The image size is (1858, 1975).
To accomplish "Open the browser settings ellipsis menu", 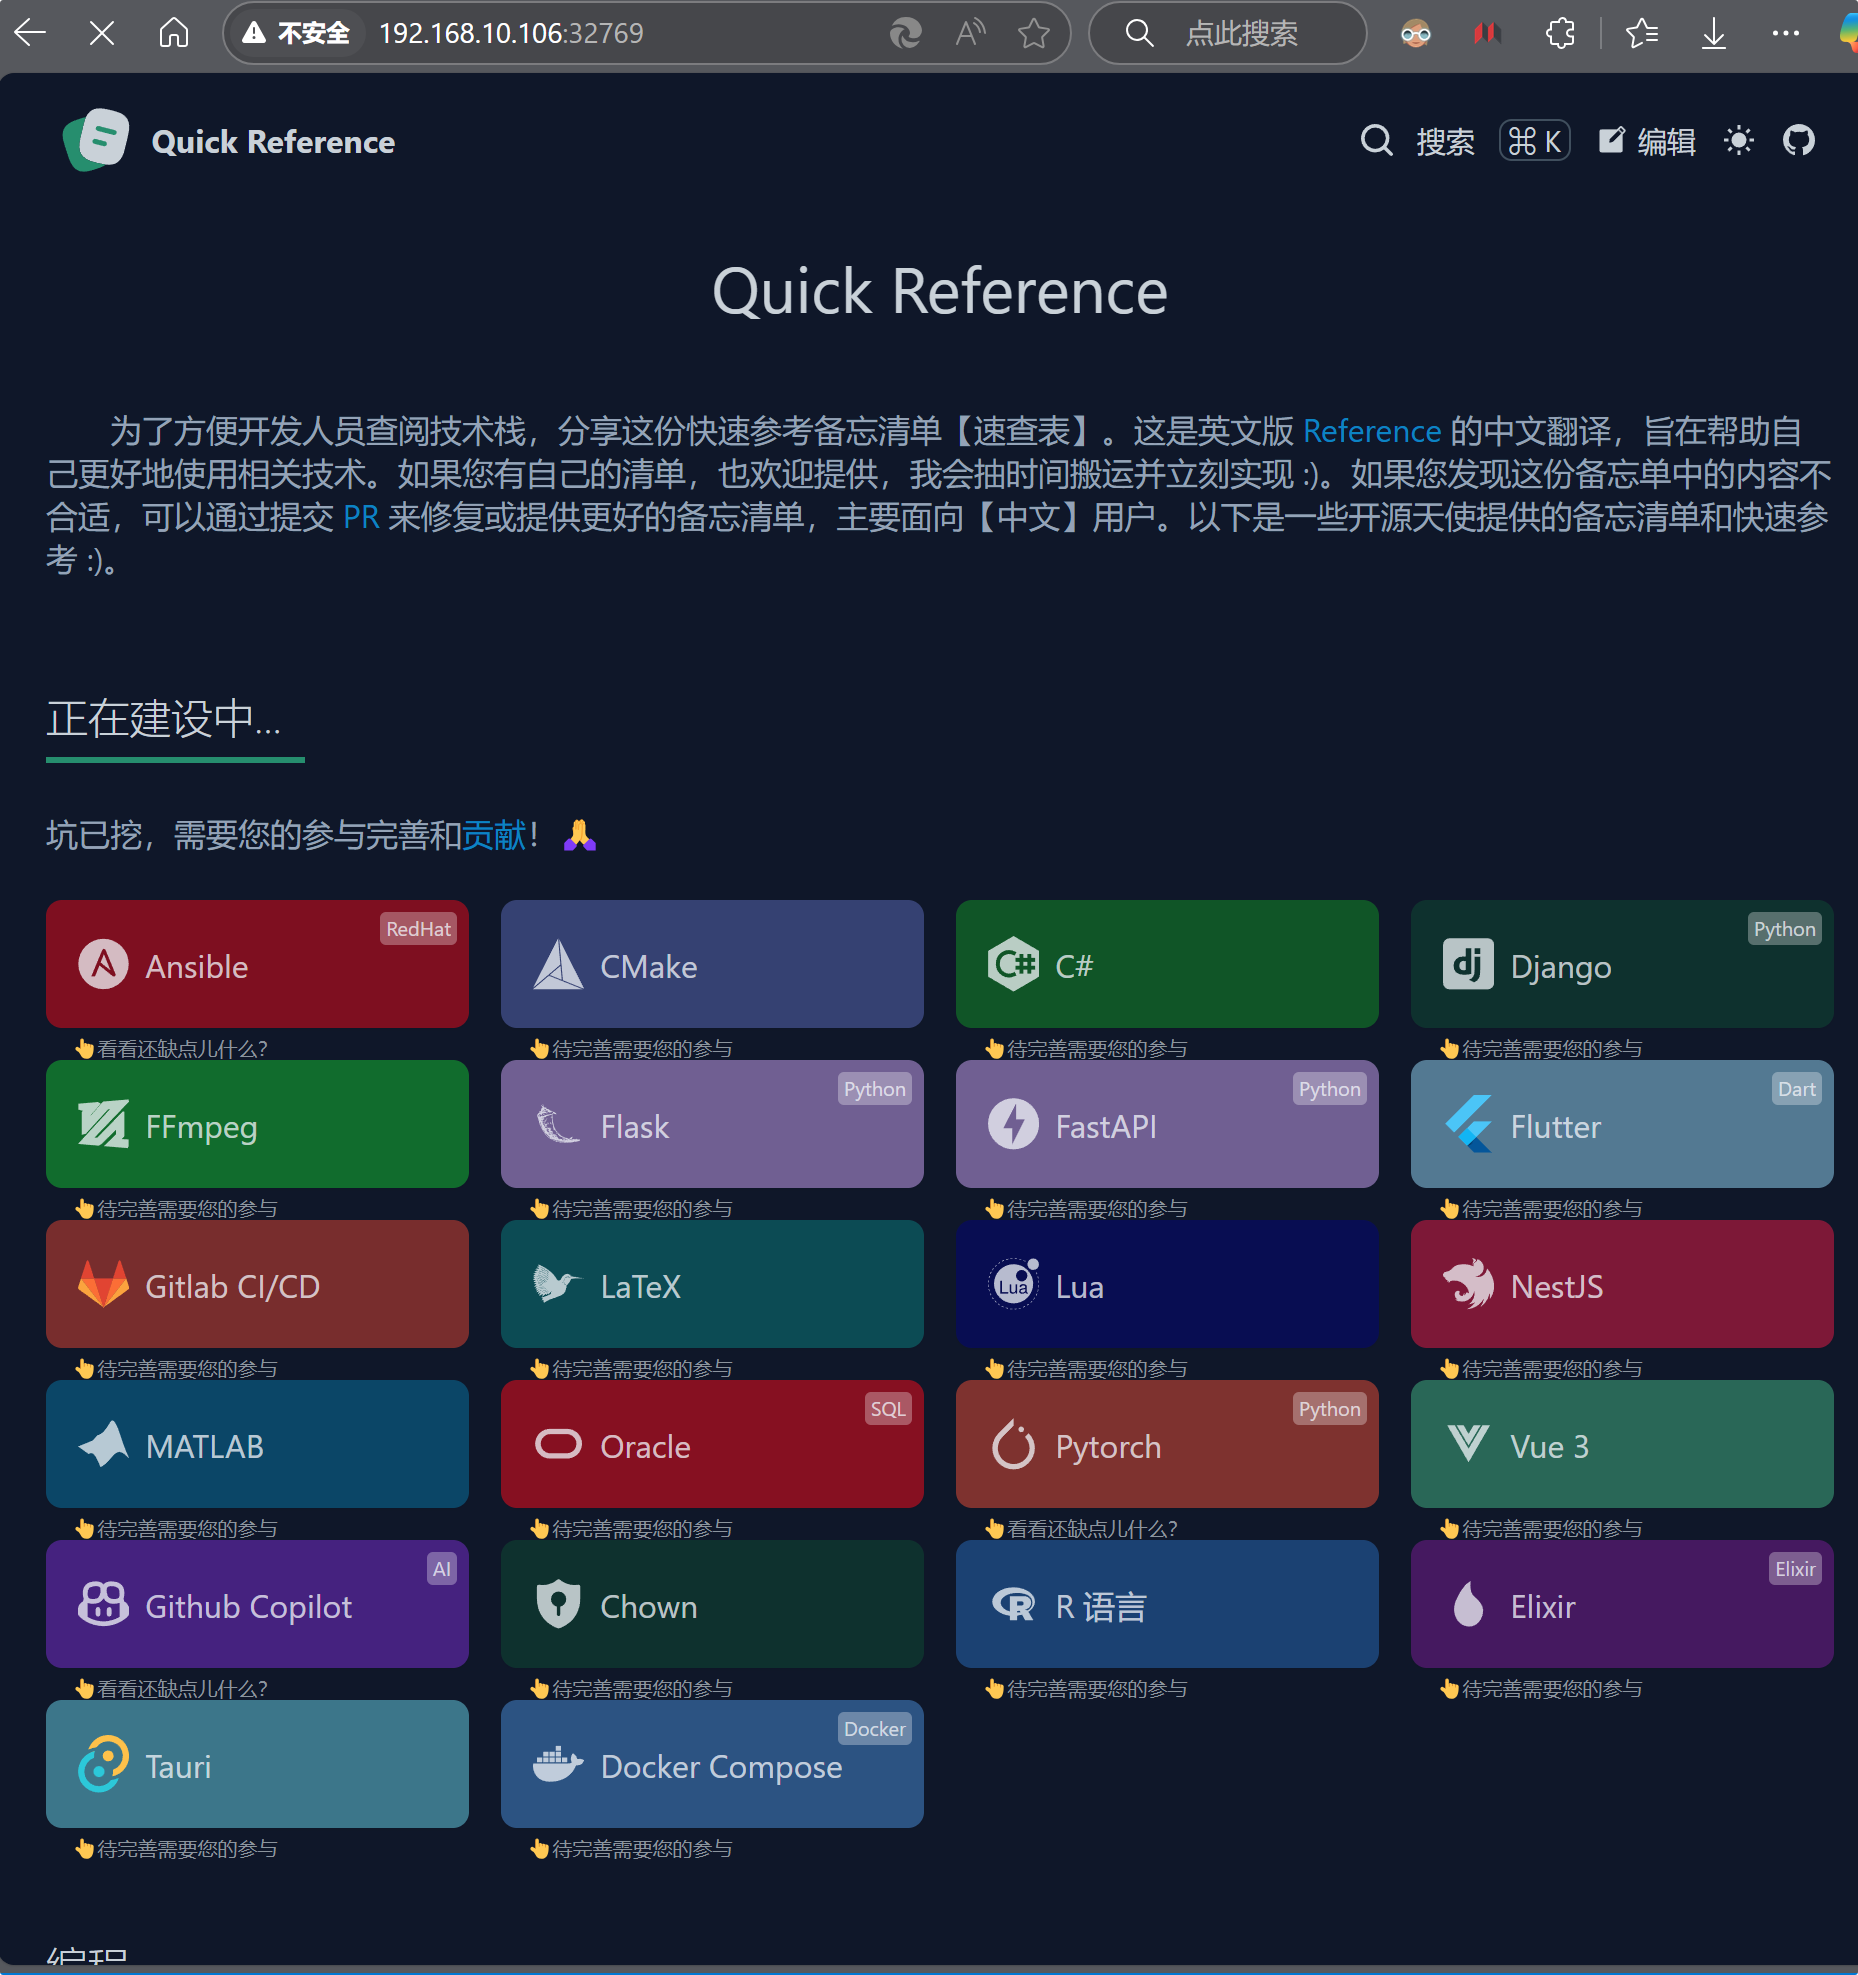I will coord(1785,33).
